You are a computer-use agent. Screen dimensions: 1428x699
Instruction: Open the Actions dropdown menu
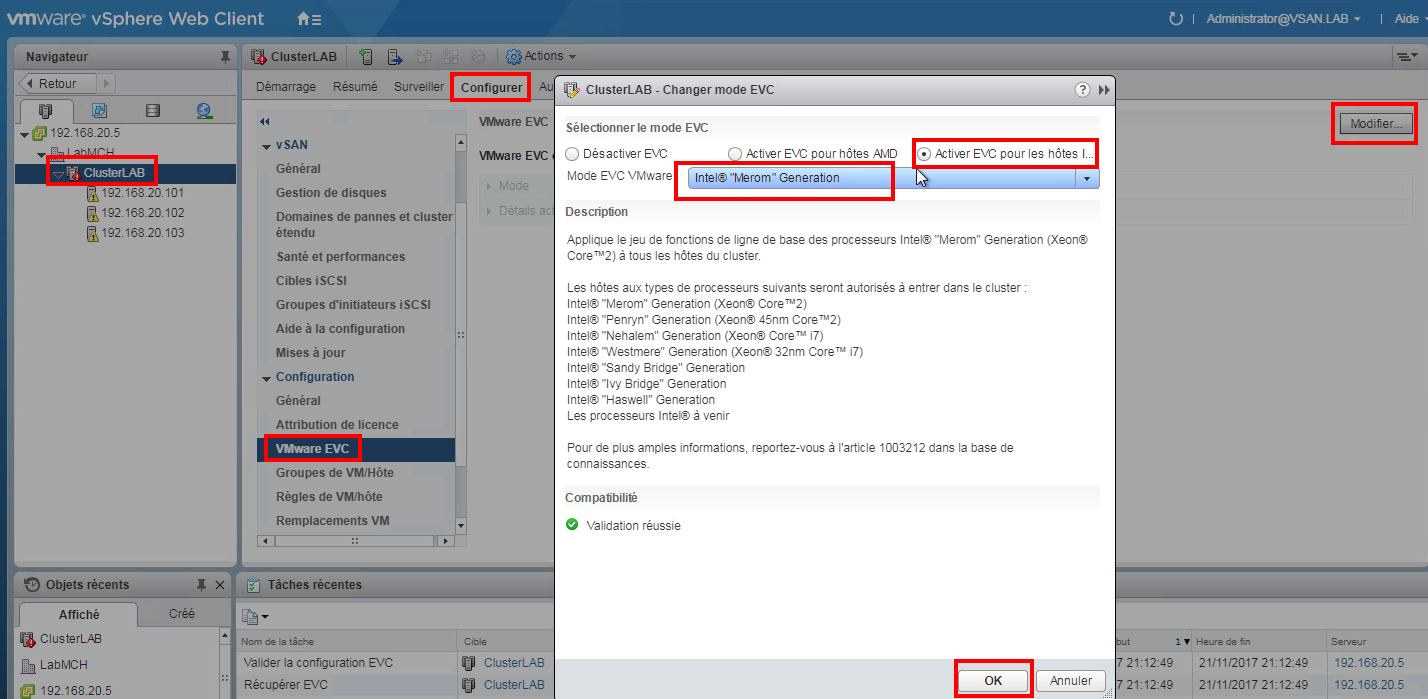click(540, 56)
